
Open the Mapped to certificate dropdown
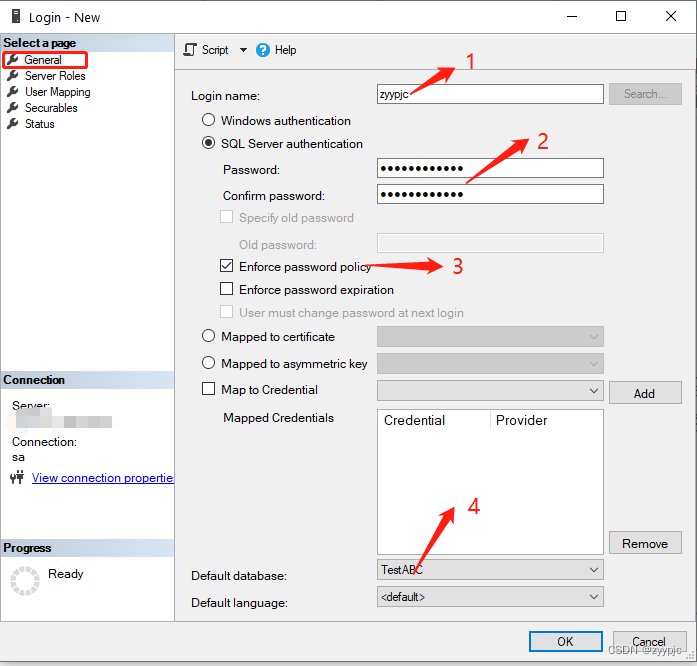coord(490,337)
